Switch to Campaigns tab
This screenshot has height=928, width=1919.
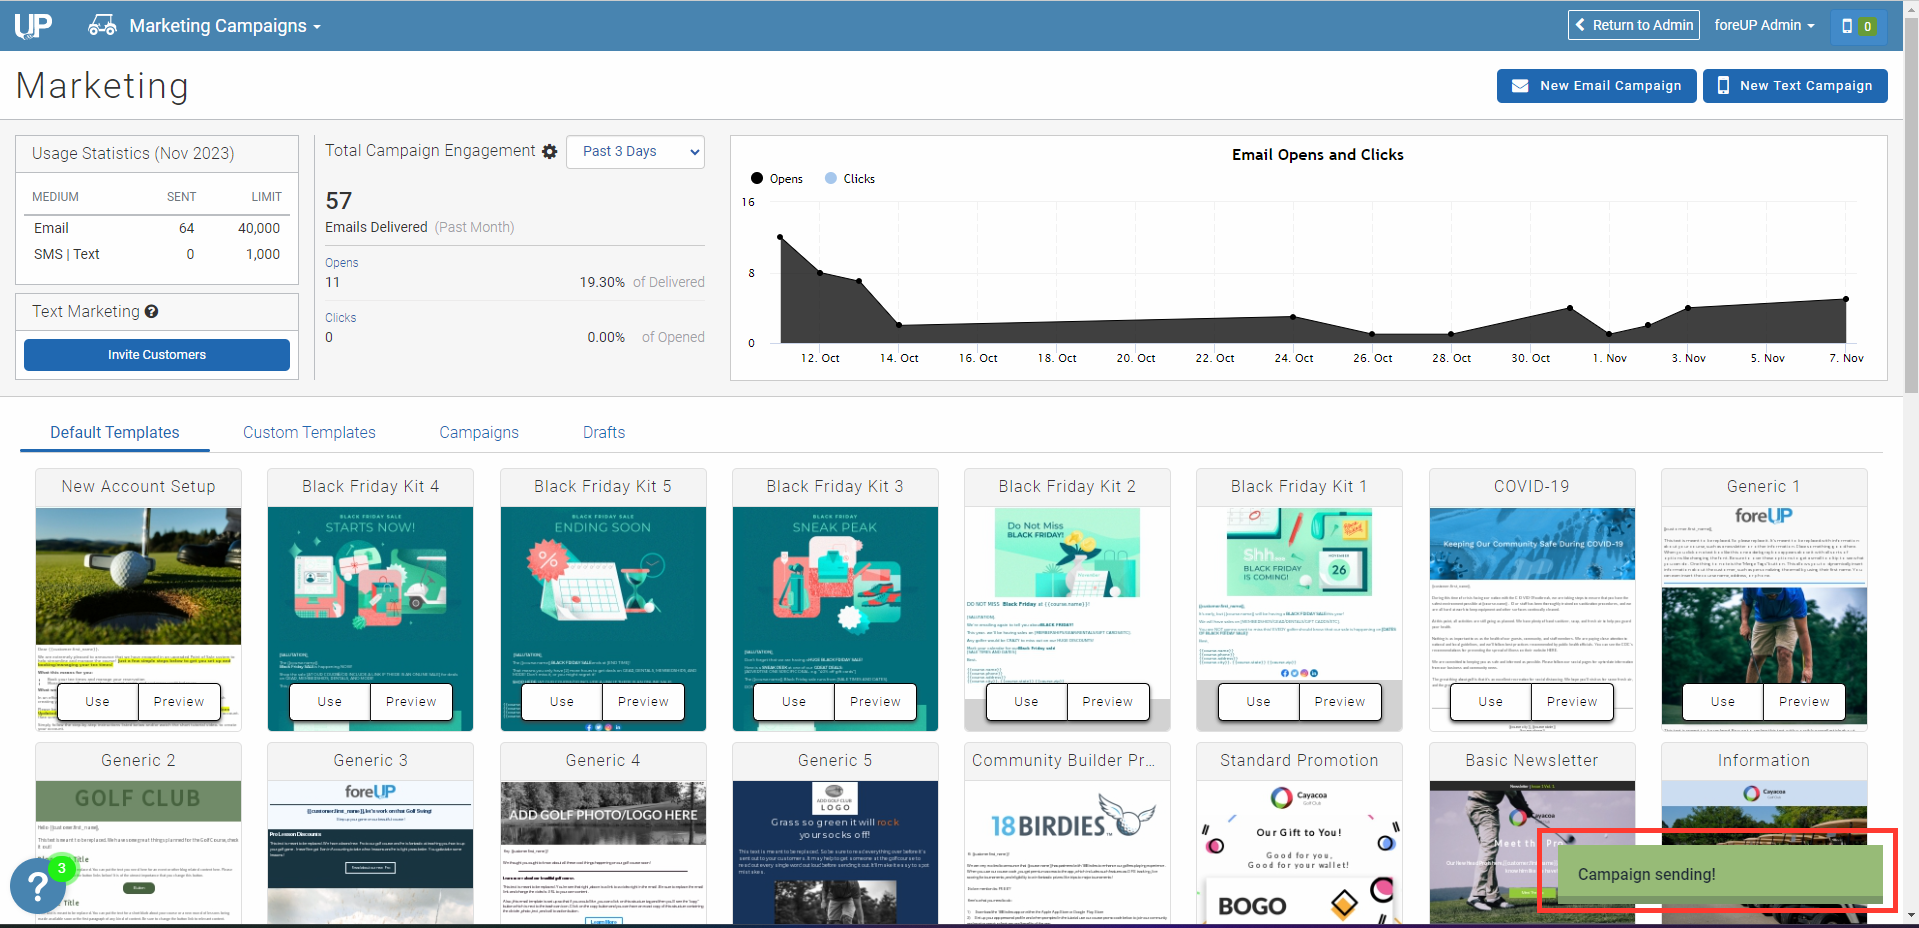[x=479, y=433]
